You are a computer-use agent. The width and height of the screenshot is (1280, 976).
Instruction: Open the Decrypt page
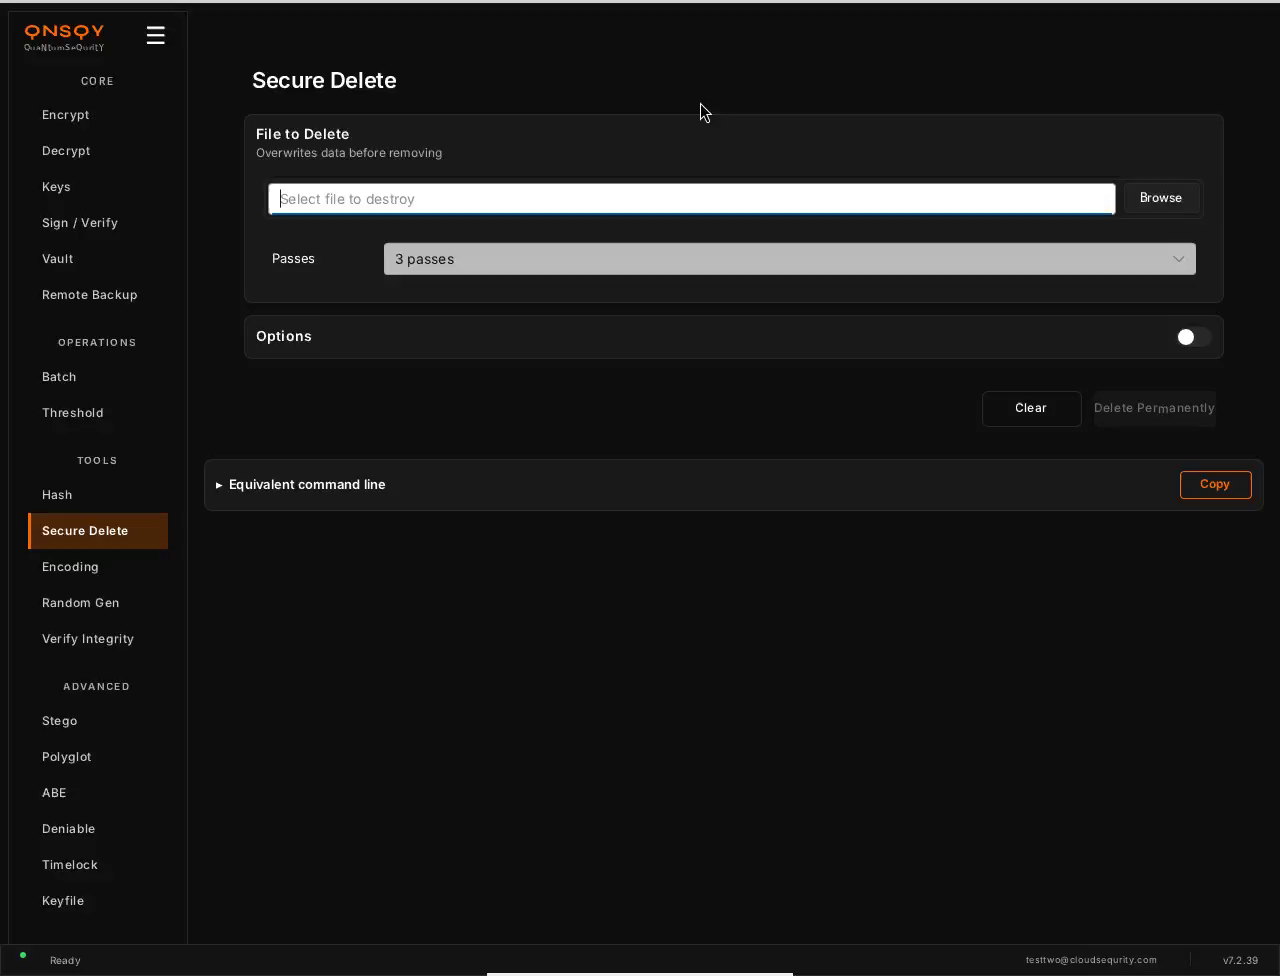click(98, 151)
